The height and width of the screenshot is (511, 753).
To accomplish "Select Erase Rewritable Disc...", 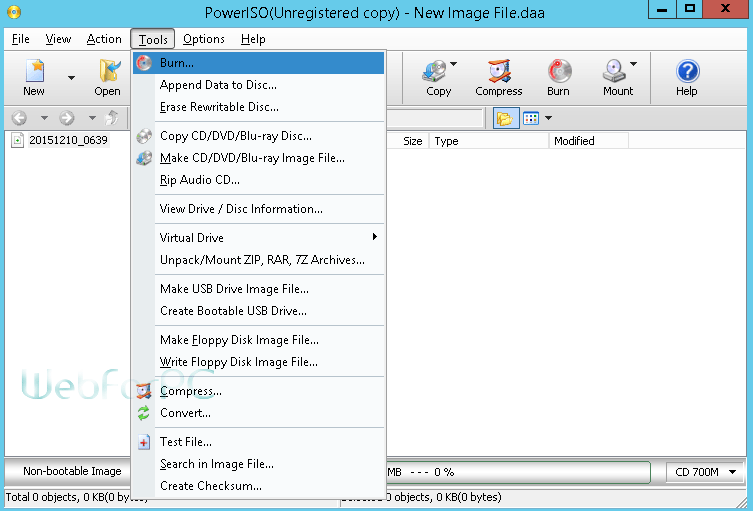I will pyautogui.click(x=258, y=107).
